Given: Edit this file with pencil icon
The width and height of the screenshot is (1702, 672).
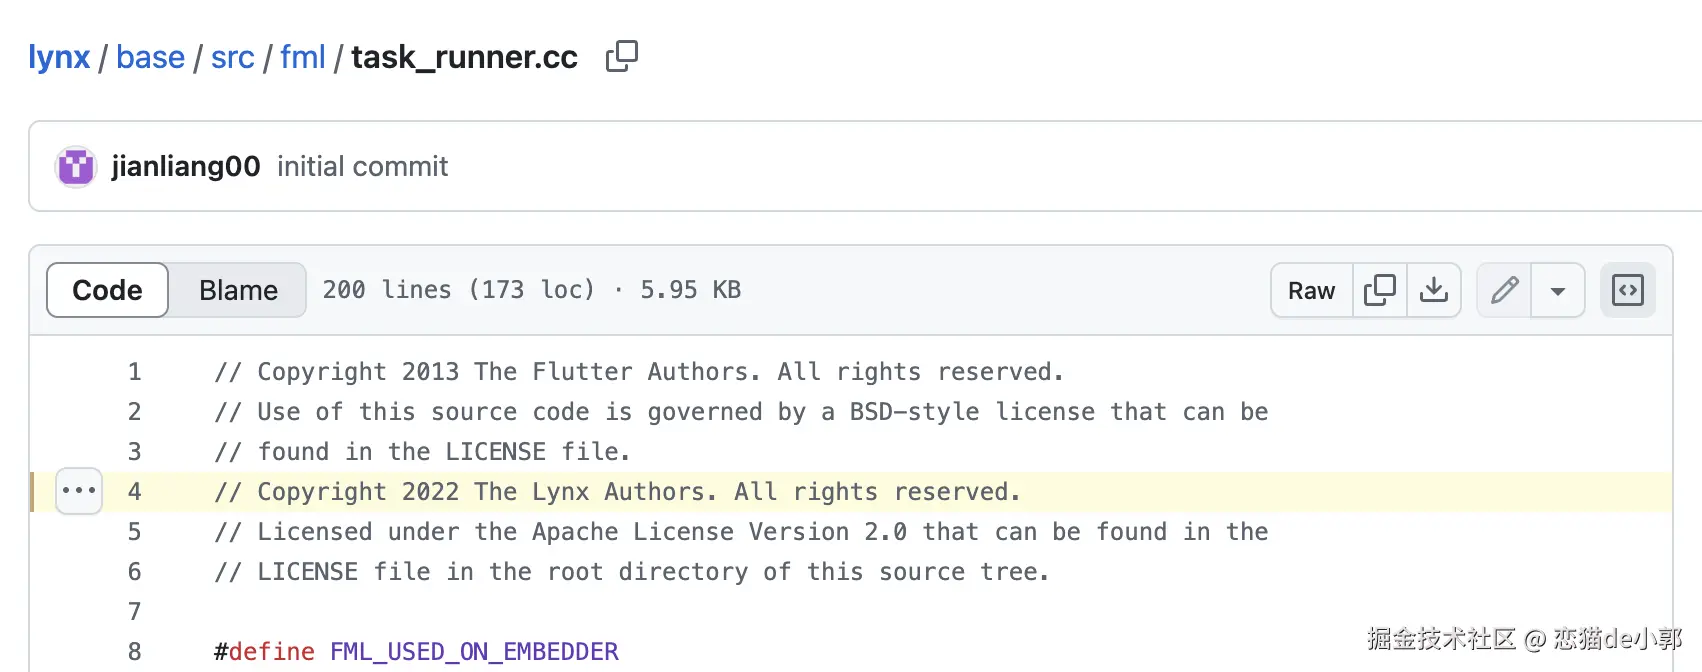Looking at the screenshot, I should click(1504, 290).
